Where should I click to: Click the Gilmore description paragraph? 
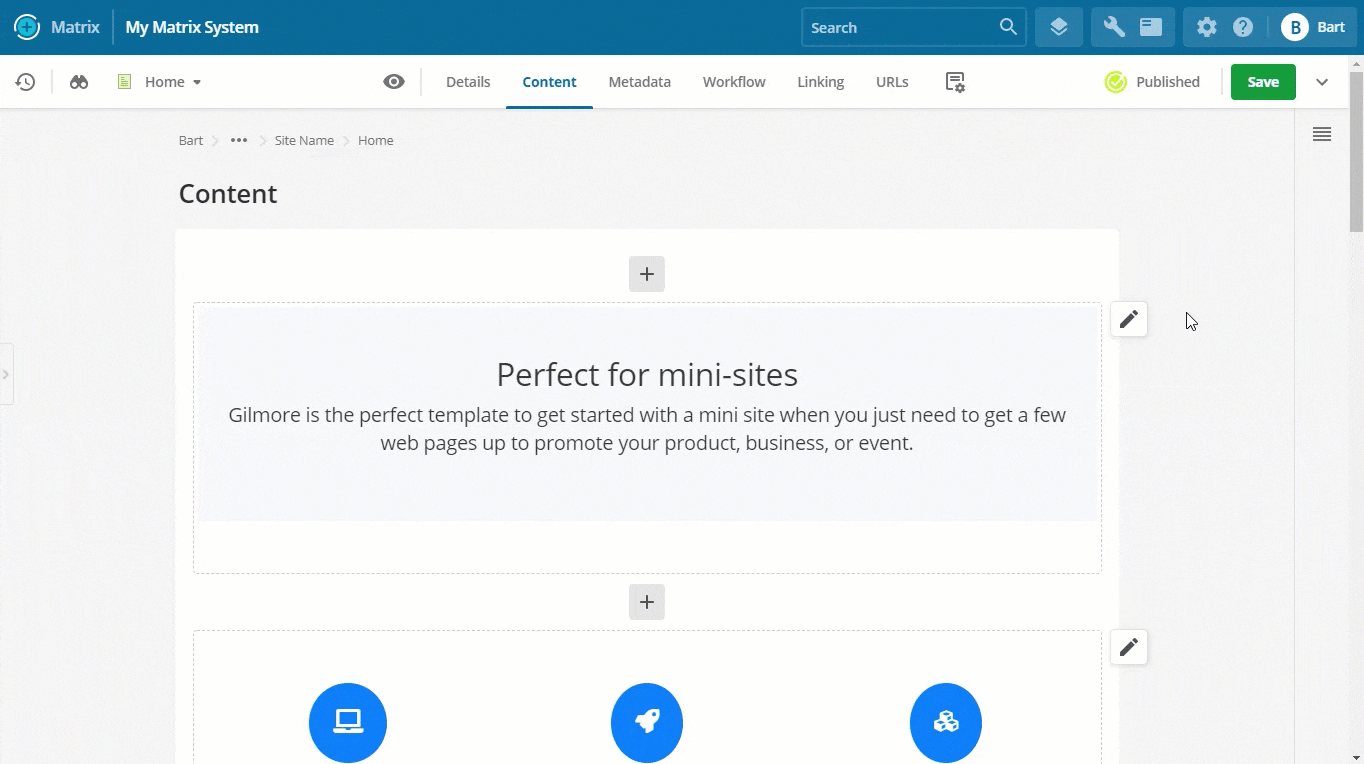point(647,428)
